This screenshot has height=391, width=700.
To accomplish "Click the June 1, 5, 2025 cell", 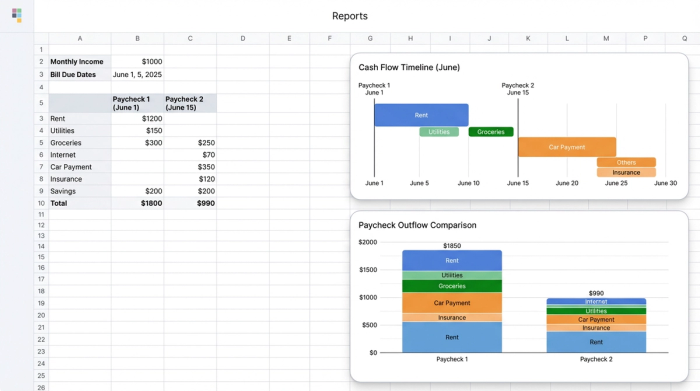I will pyautogui.click(x=138, y=75).
